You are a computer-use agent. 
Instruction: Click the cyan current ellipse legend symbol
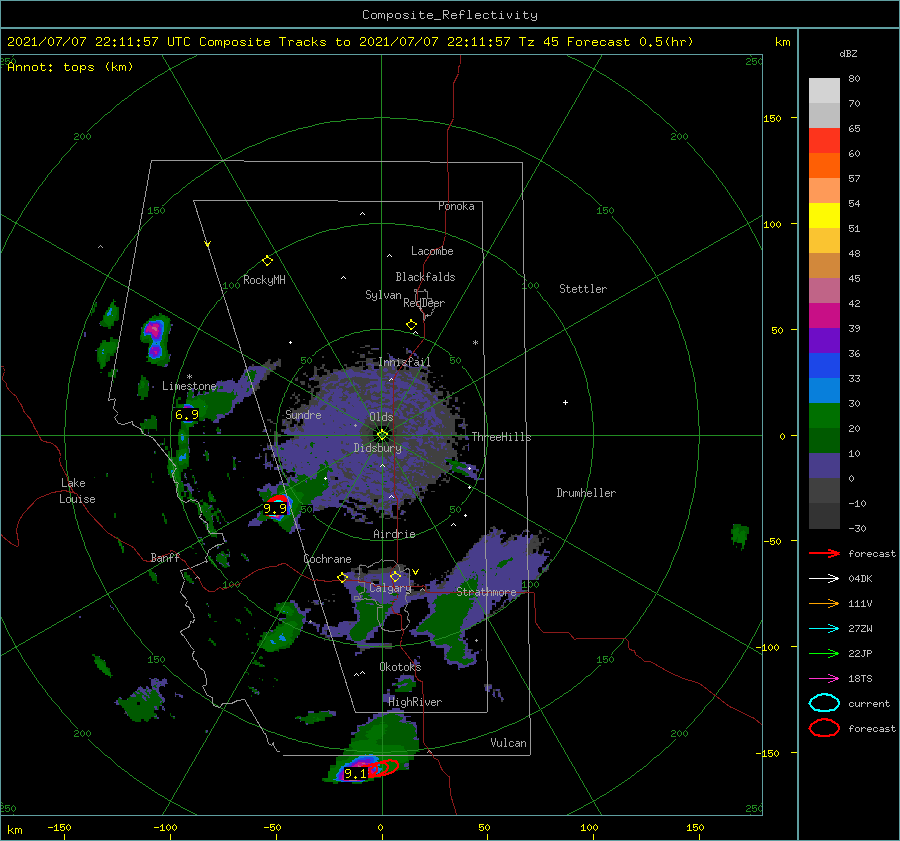[824, 703]
